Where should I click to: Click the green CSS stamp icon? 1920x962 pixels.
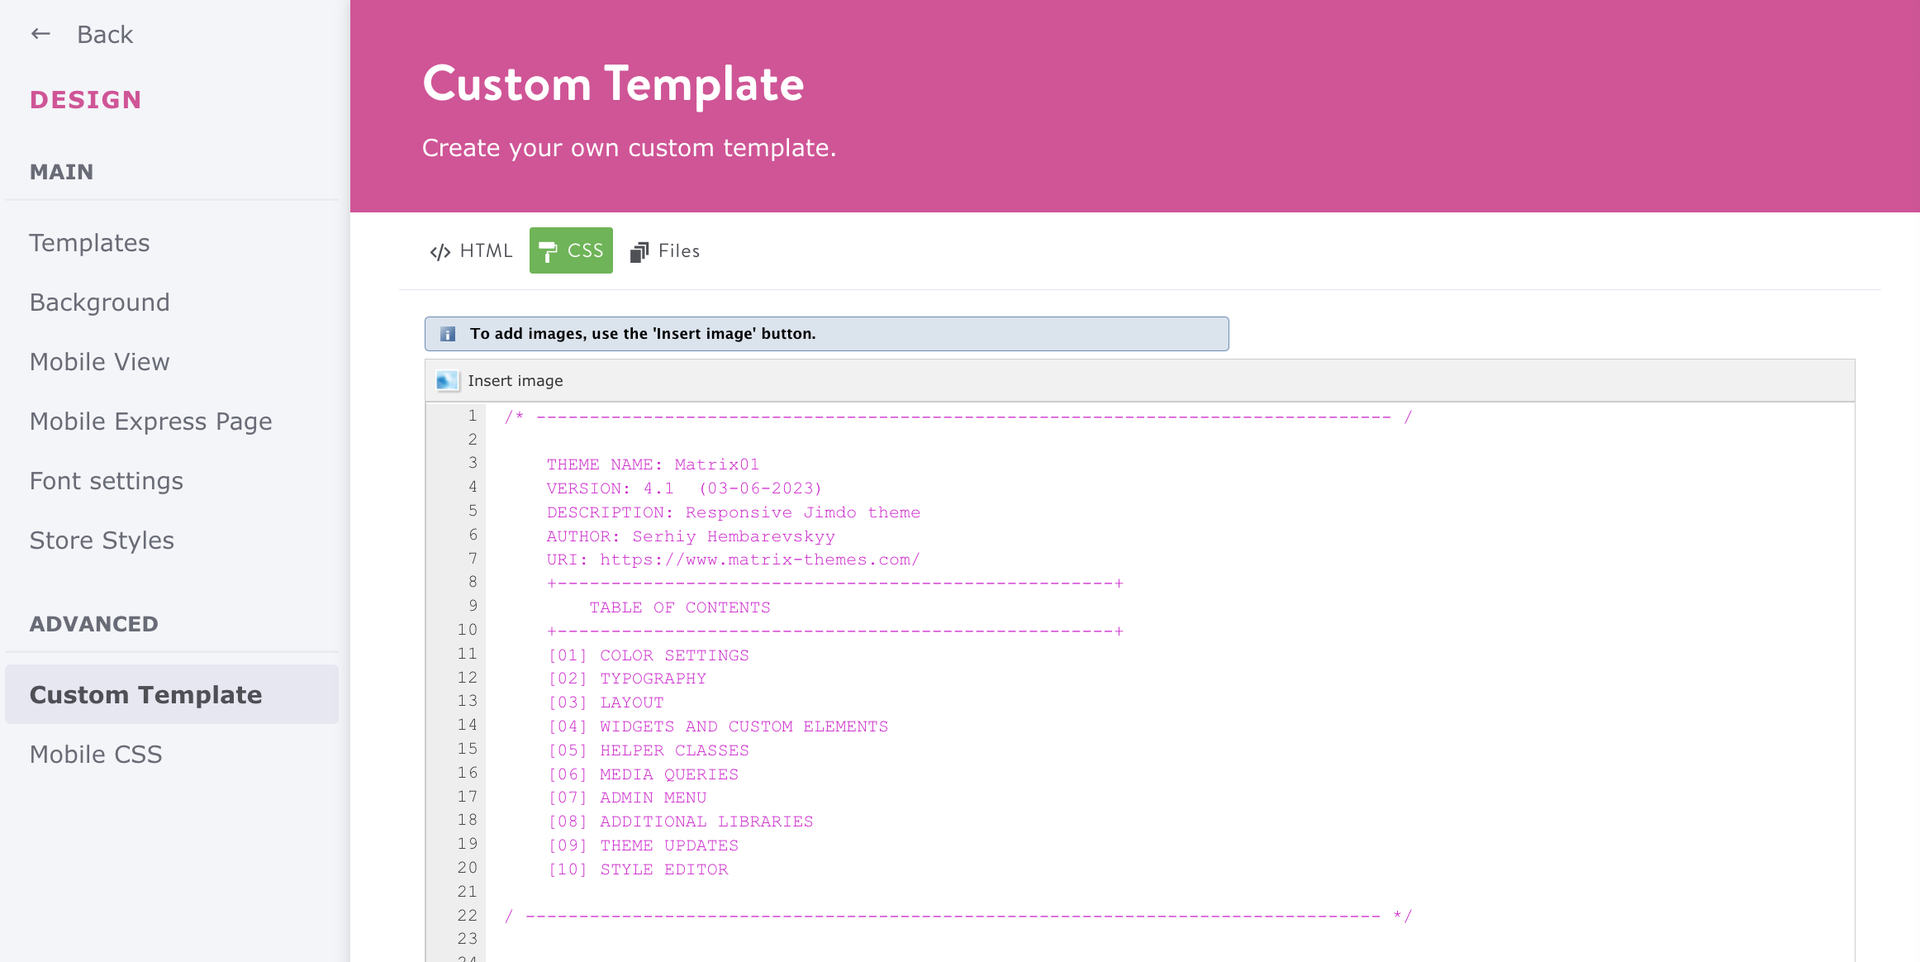(x=548, y=250)
